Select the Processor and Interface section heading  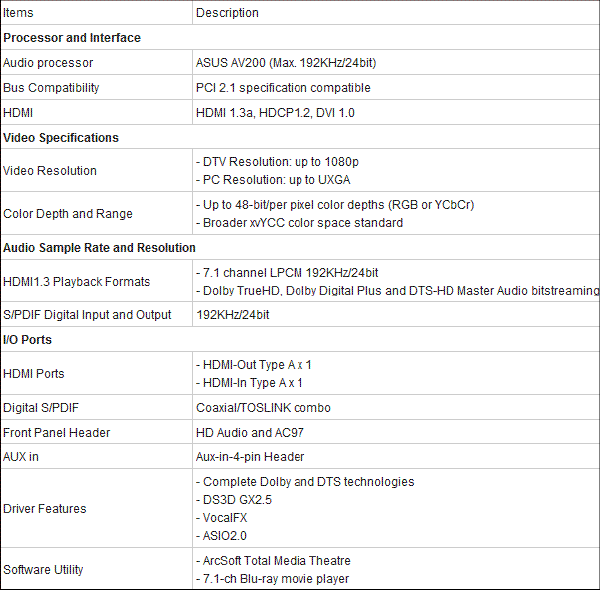[x=72, y=37]
